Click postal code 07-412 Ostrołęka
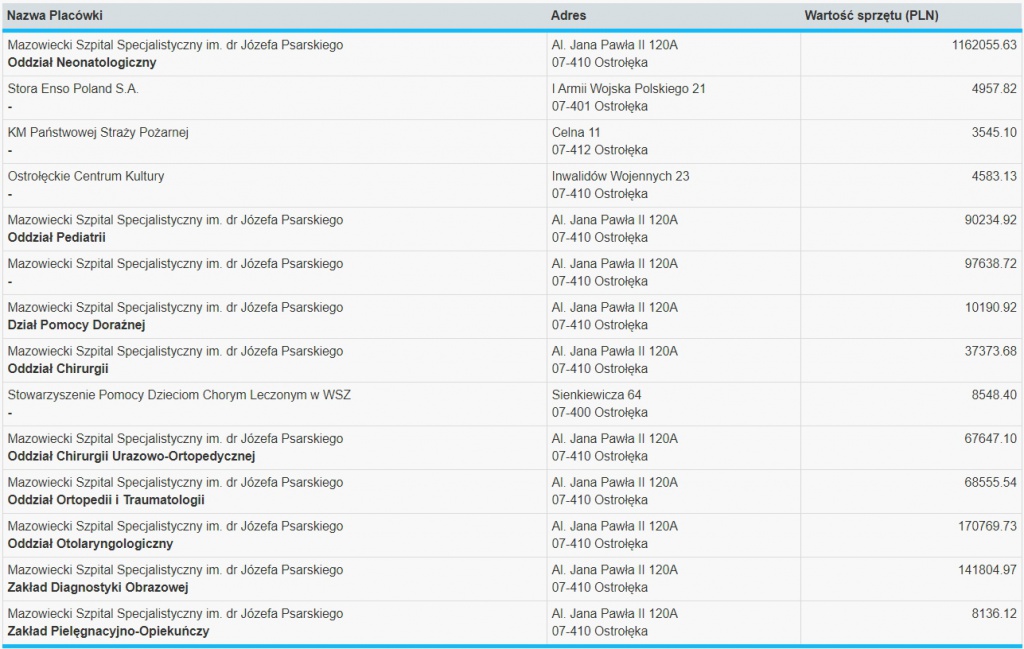 click(x=600, y=150)
